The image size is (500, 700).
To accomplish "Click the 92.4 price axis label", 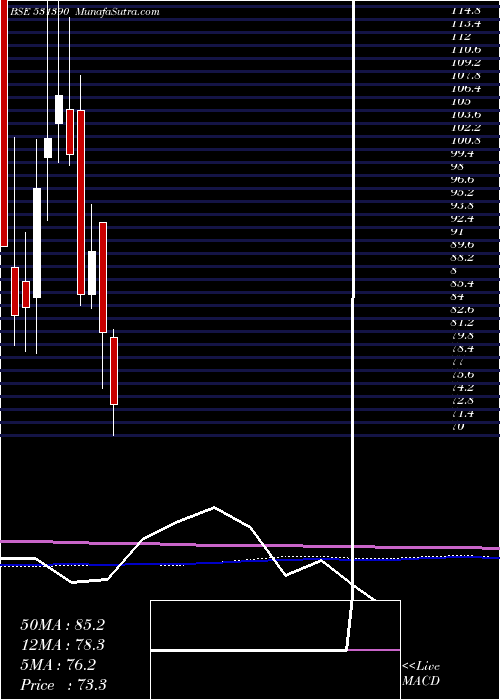I will pyautogui.click(x=464, y=219).
